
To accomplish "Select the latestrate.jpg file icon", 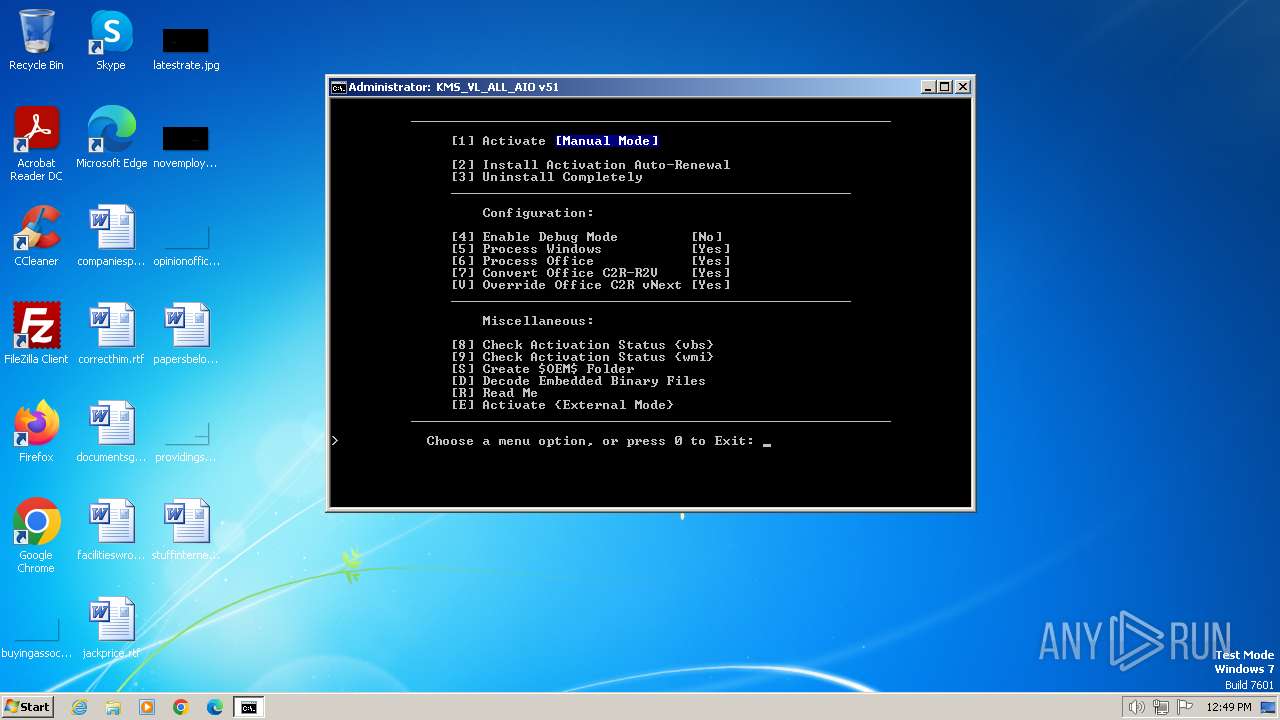I will point(186,48).
